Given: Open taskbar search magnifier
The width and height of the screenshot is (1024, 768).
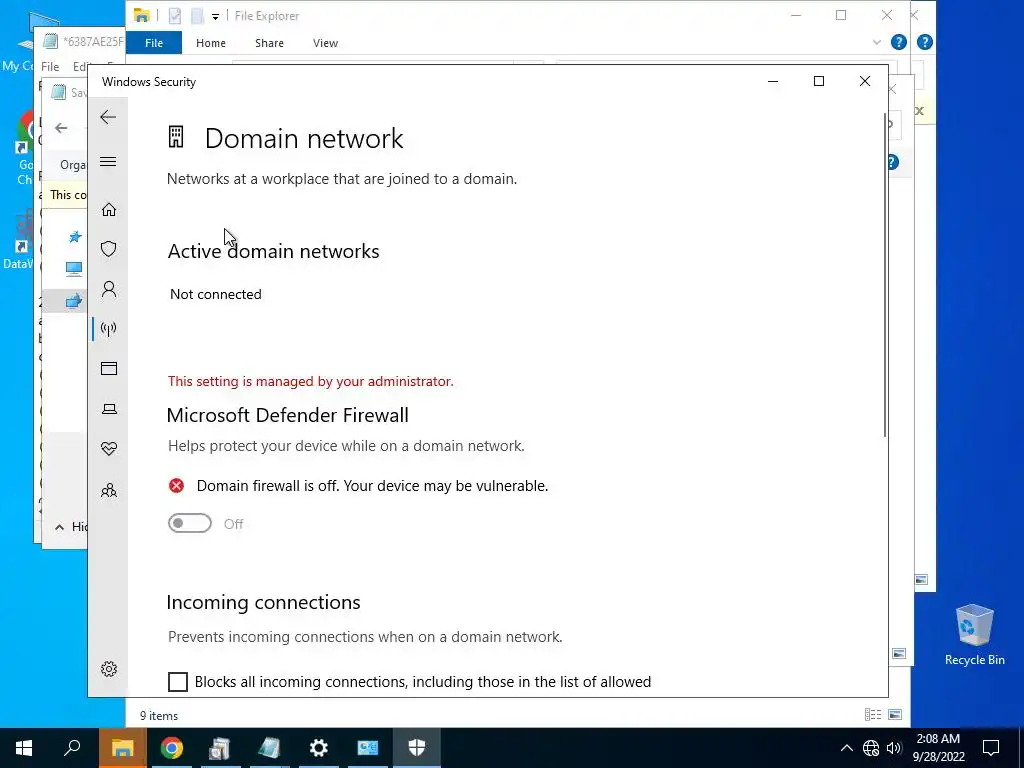Looking at the screenshot, I should click(72, 748).
